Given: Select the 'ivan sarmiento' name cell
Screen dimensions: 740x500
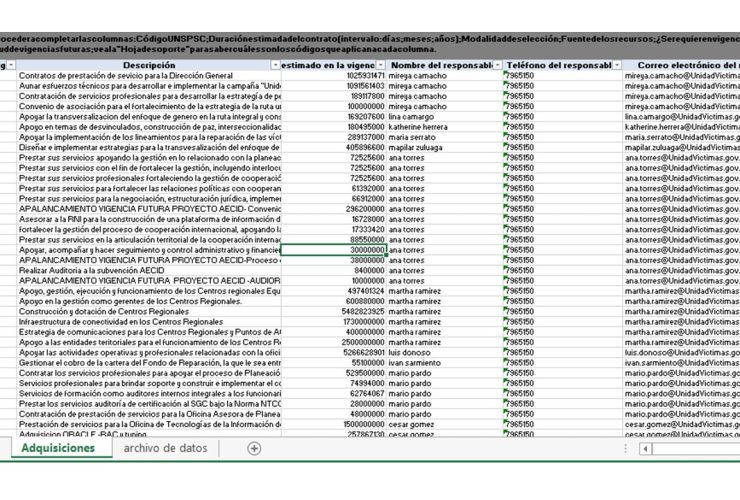Looking at the screenshot, I should (x=445, y=363).
